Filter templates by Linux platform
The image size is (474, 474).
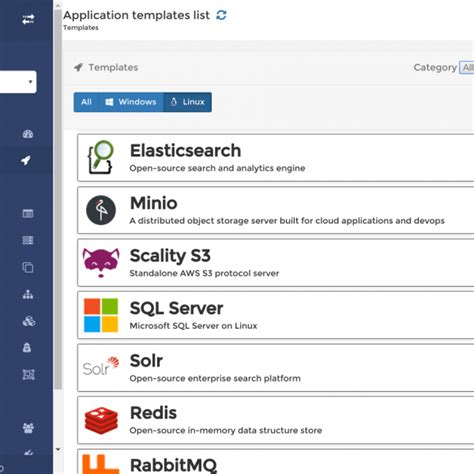pos(187,102)
